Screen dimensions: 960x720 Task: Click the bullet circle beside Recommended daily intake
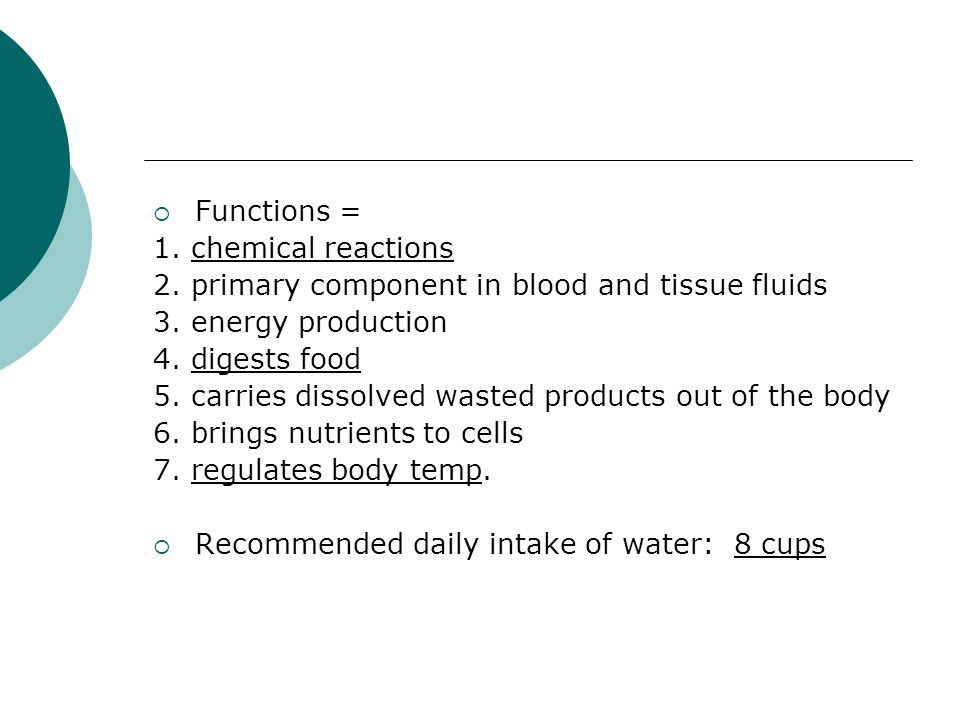click(x=162, y=547)
